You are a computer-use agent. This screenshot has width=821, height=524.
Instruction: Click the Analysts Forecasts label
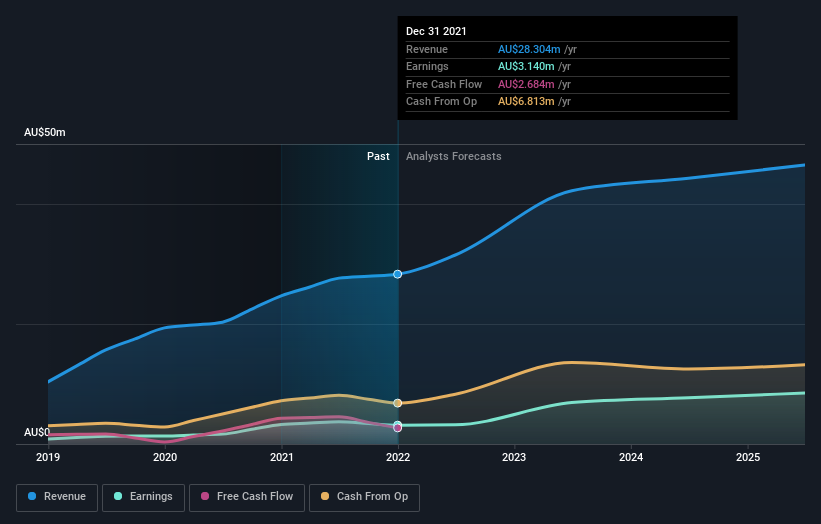coord(453,156)
